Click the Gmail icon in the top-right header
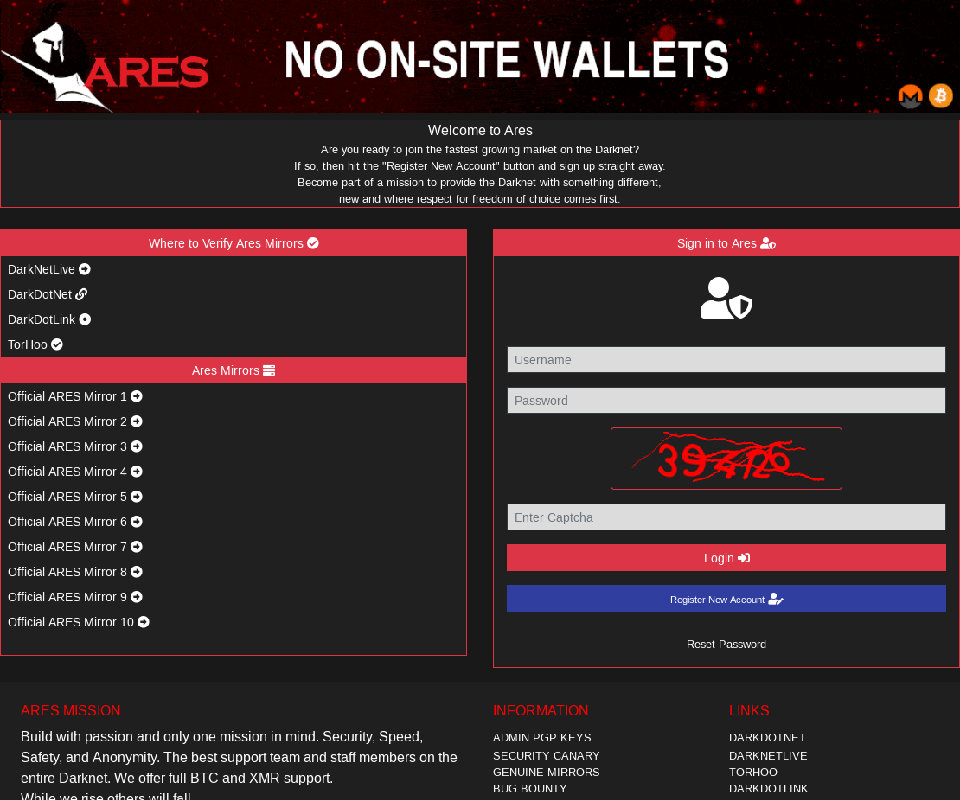 point(910,96)
